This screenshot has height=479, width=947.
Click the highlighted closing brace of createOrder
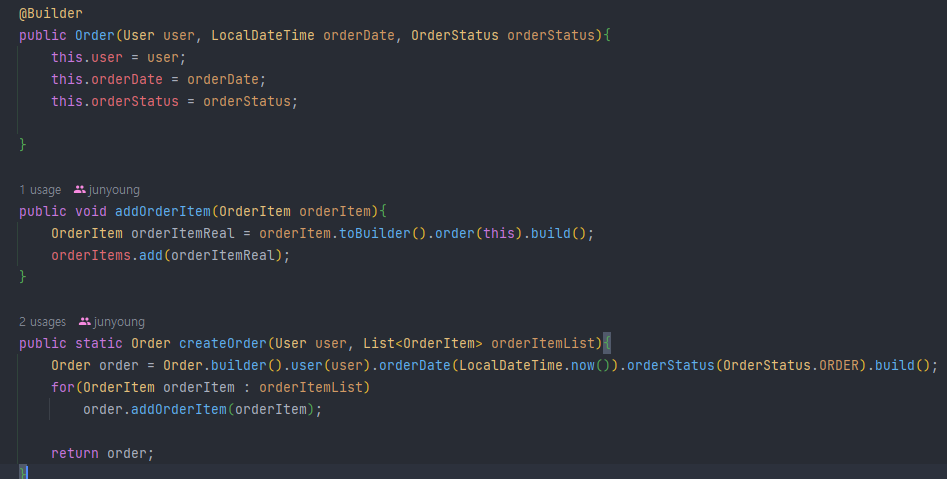click(23, 472)
